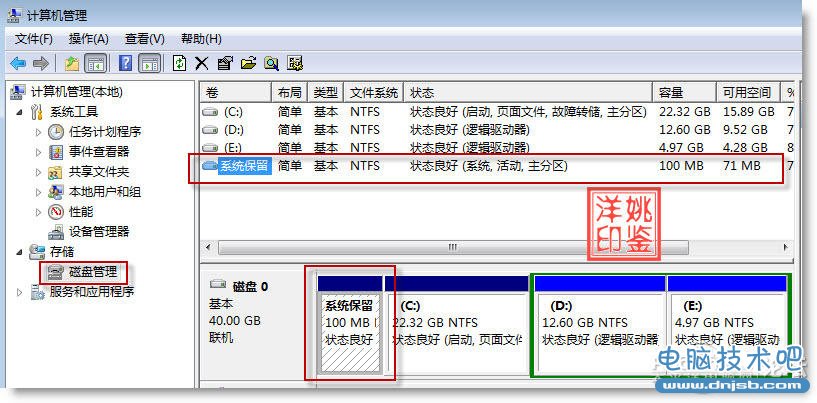
Task: Select 计算机管理(本地) root node
Action: coord(77,92)
